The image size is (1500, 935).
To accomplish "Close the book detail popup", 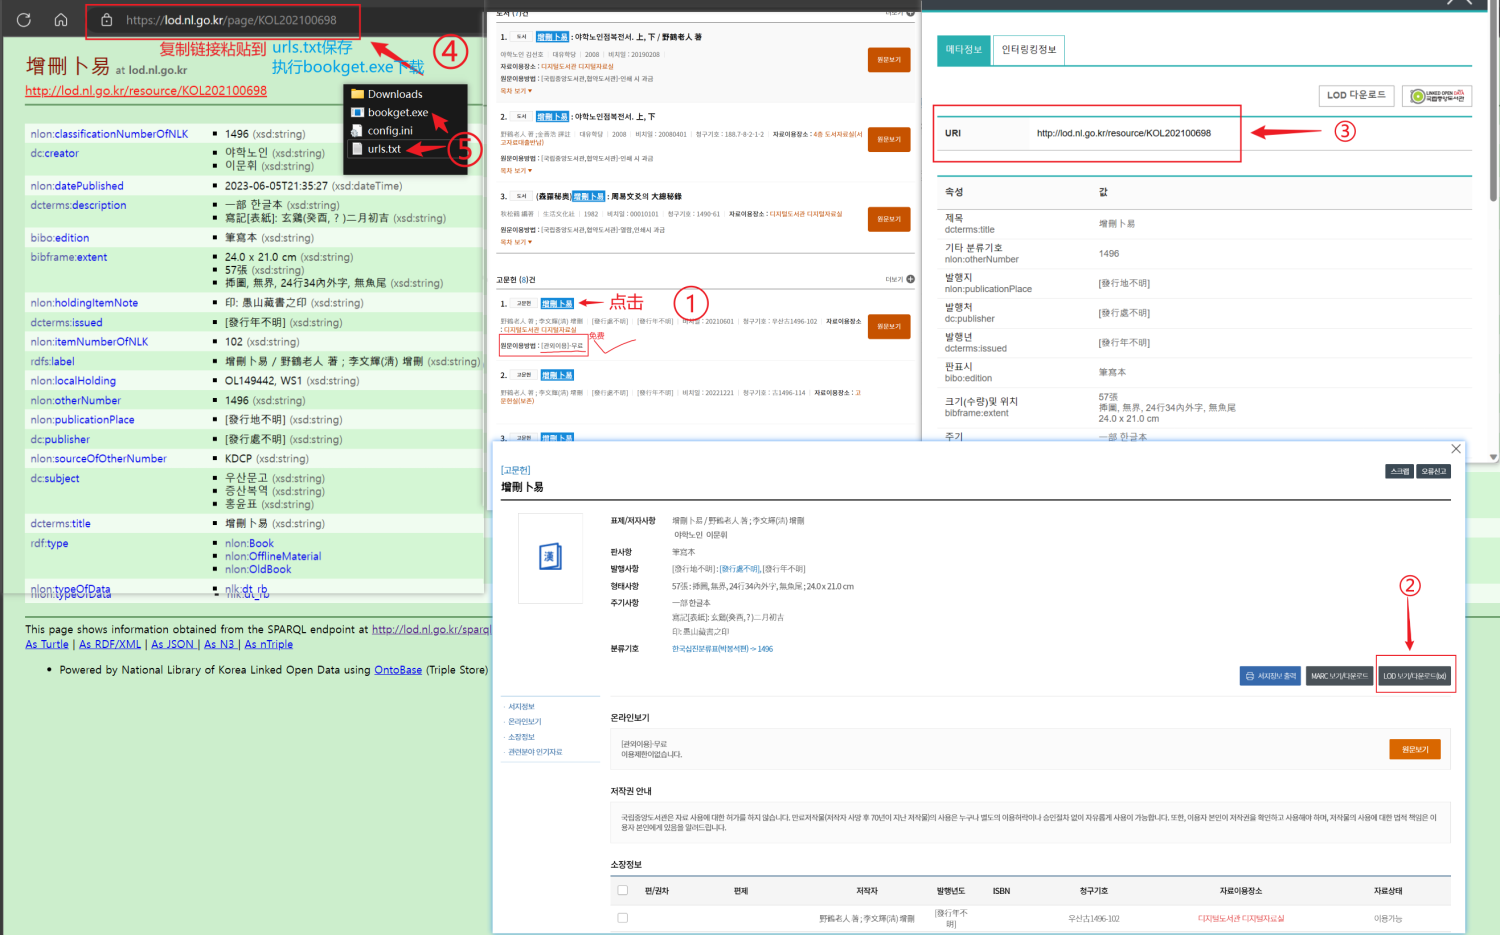I will tap(1456, 449).
